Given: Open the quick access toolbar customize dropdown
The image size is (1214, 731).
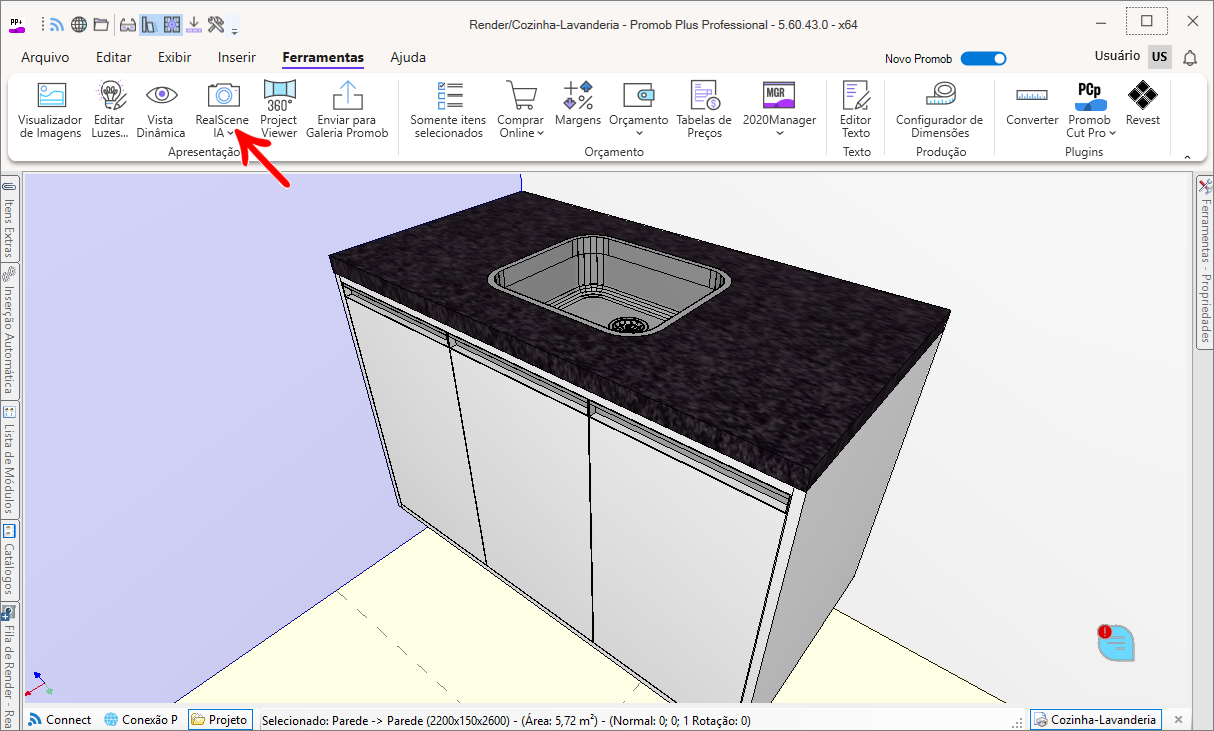Looking at the screenshot, I should pos(234,31).
